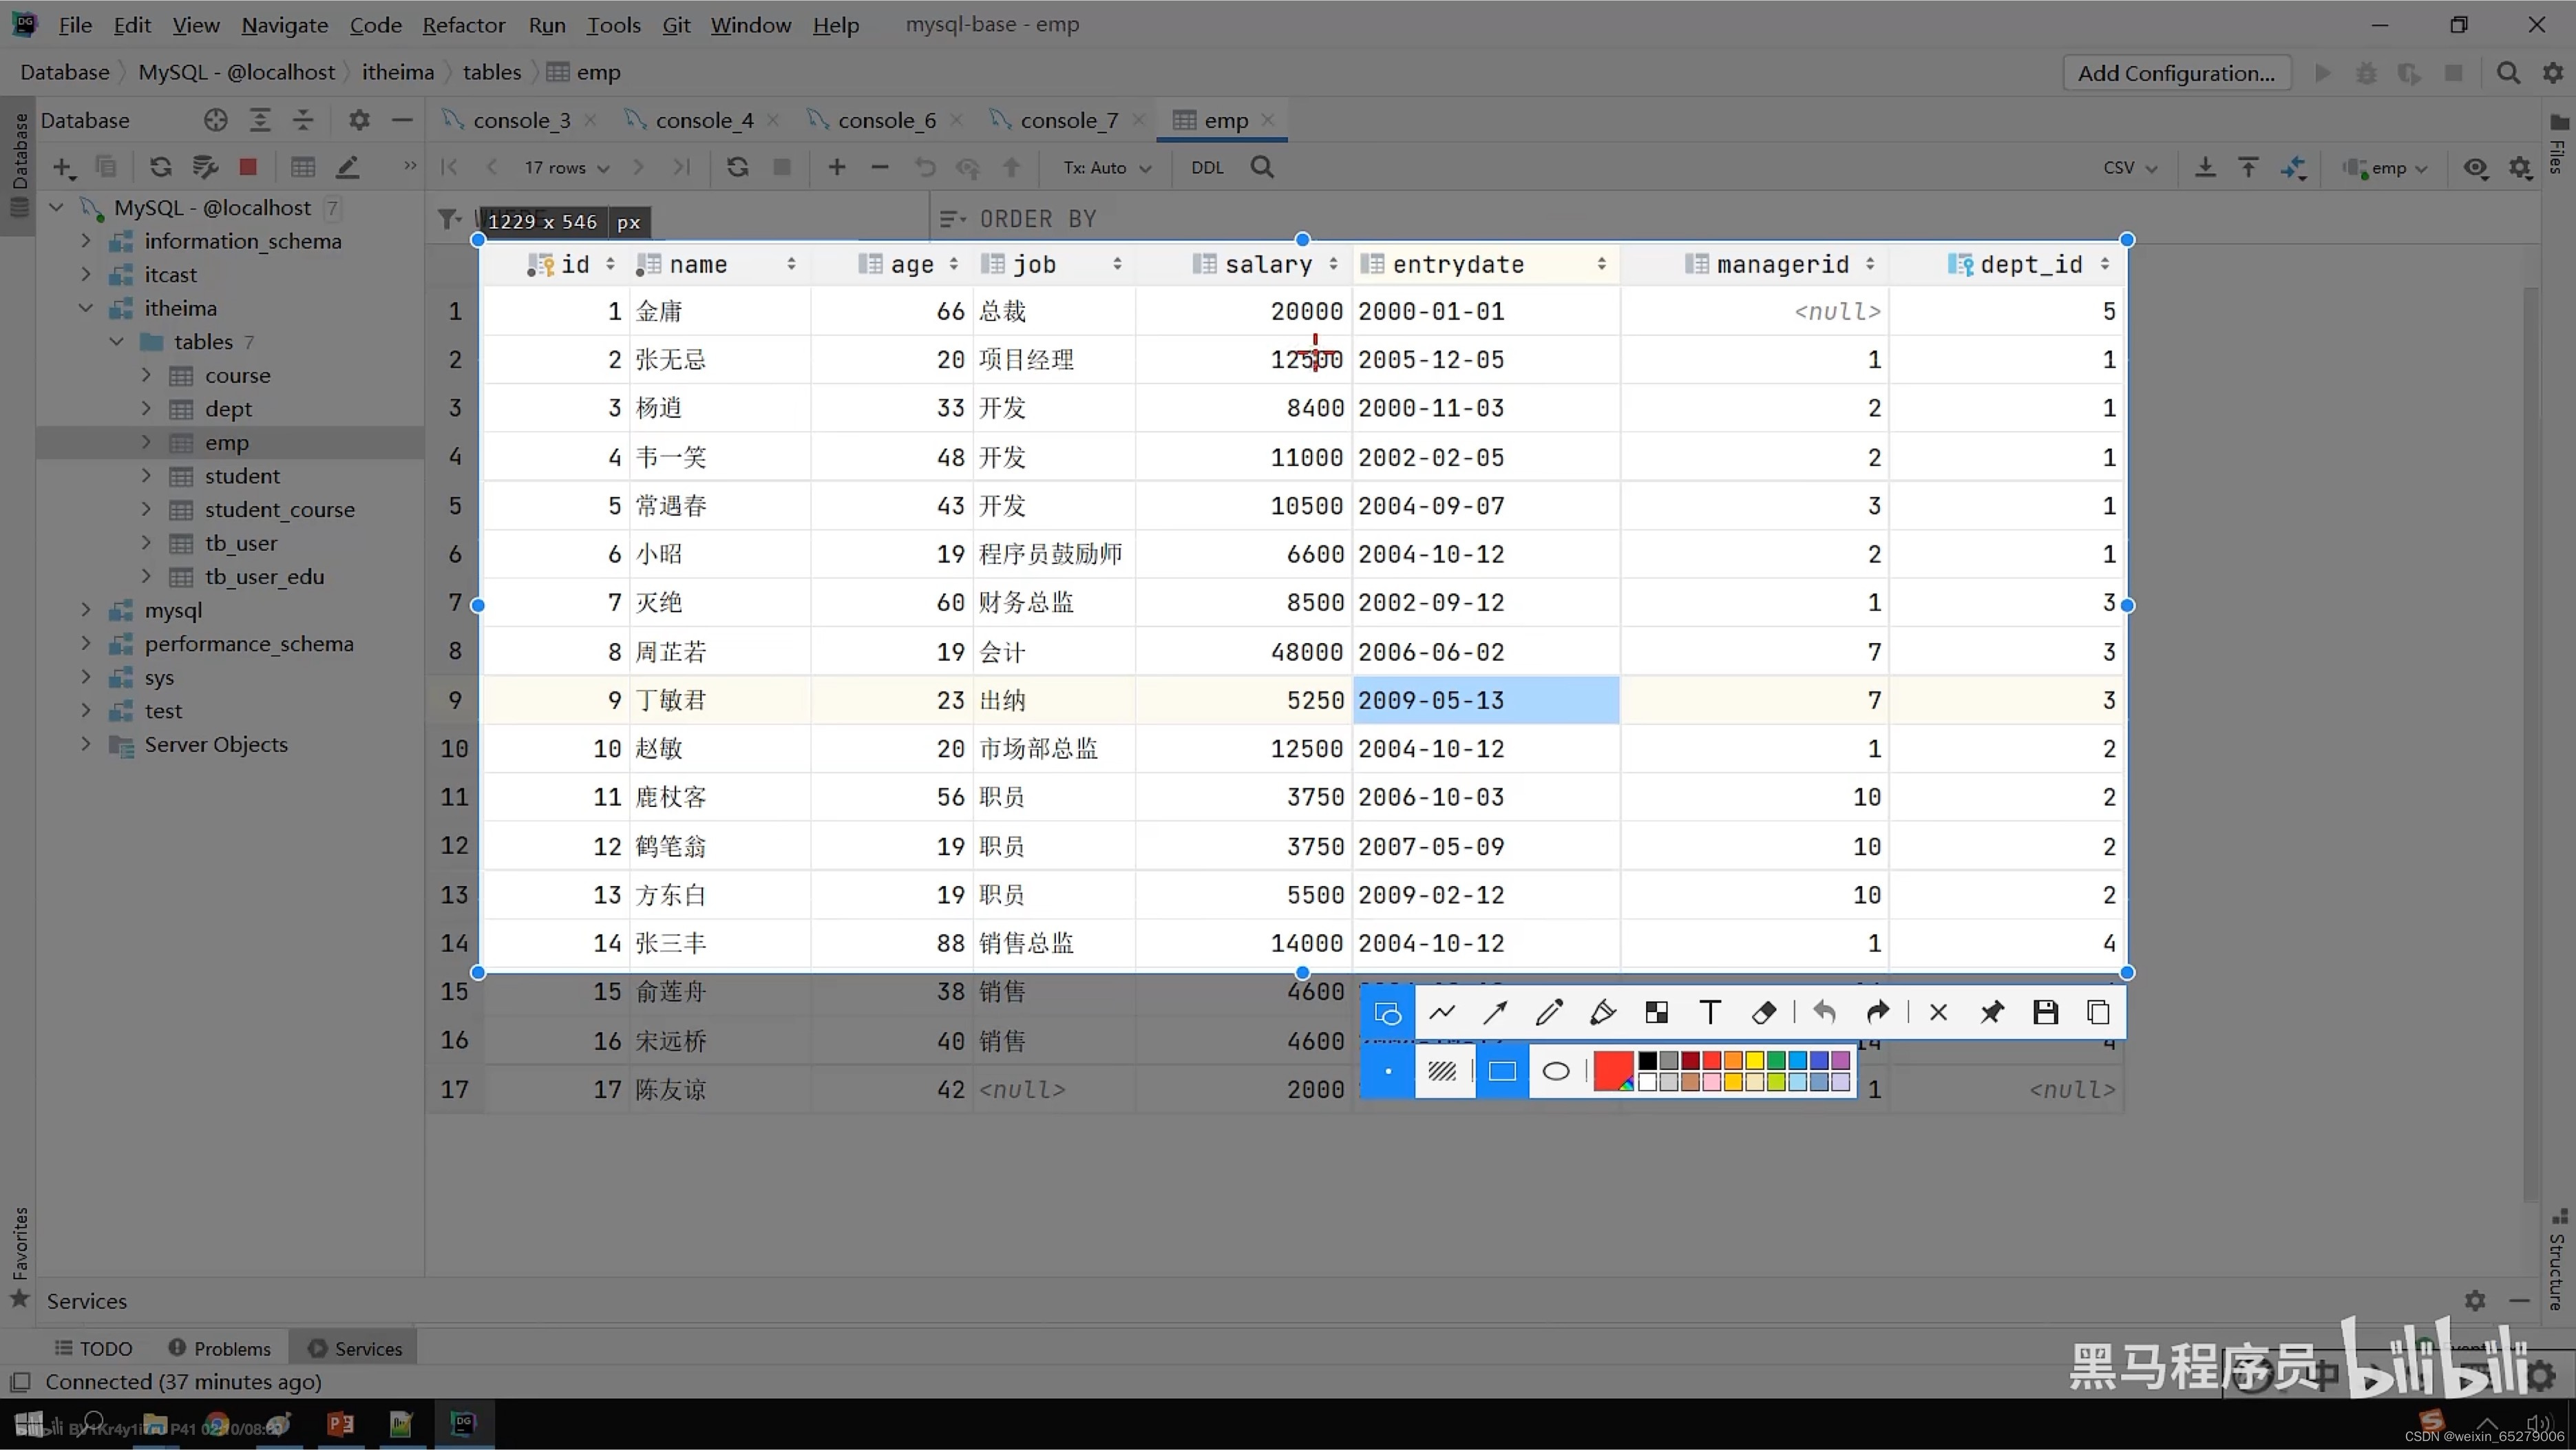Cancel the screenshot with the X icon
The image size is (2576, 1450).
coord(1938,1013)
